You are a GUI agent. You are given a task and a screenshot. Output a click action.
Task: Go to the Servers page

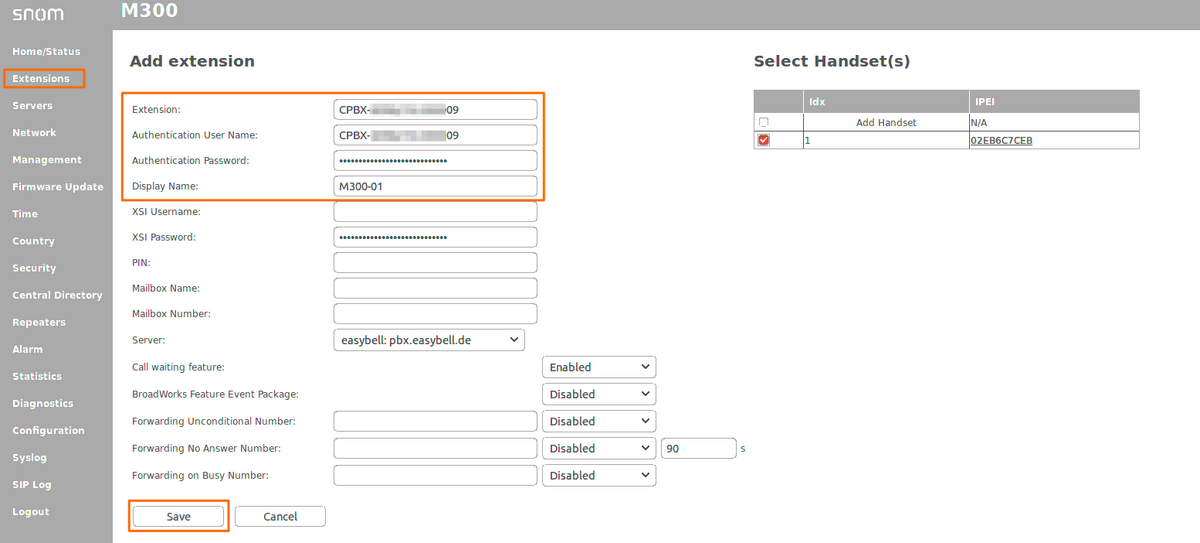point(33,105)
